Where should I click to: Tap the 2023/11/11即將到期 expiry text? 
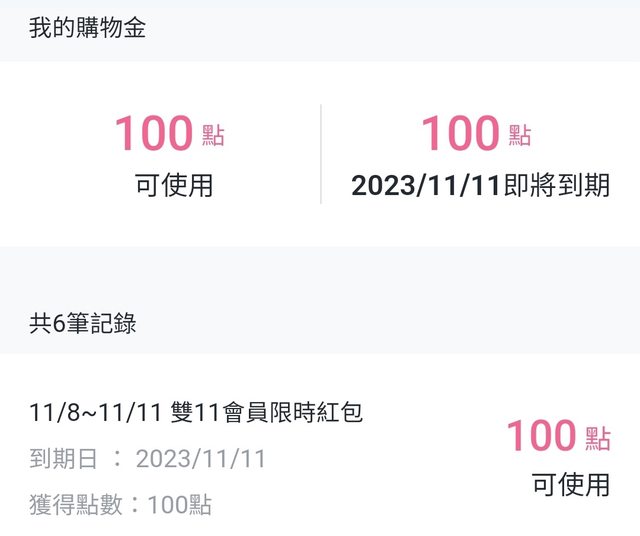[480, 186]
